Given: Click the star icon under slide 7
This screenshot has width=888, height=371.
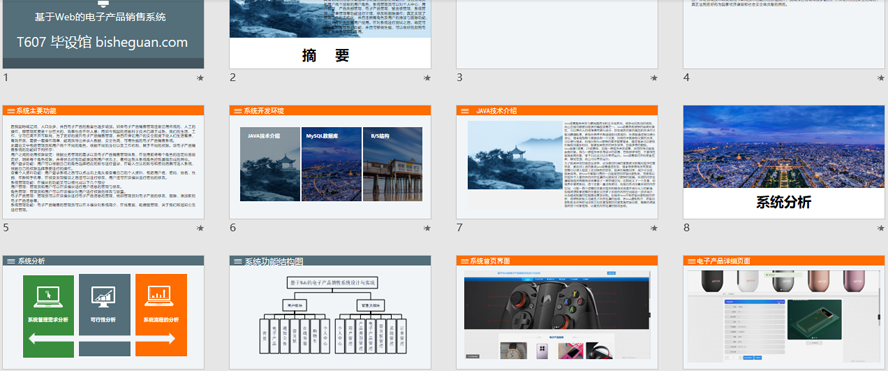Looking at the screenshot, I should [654, 228].
